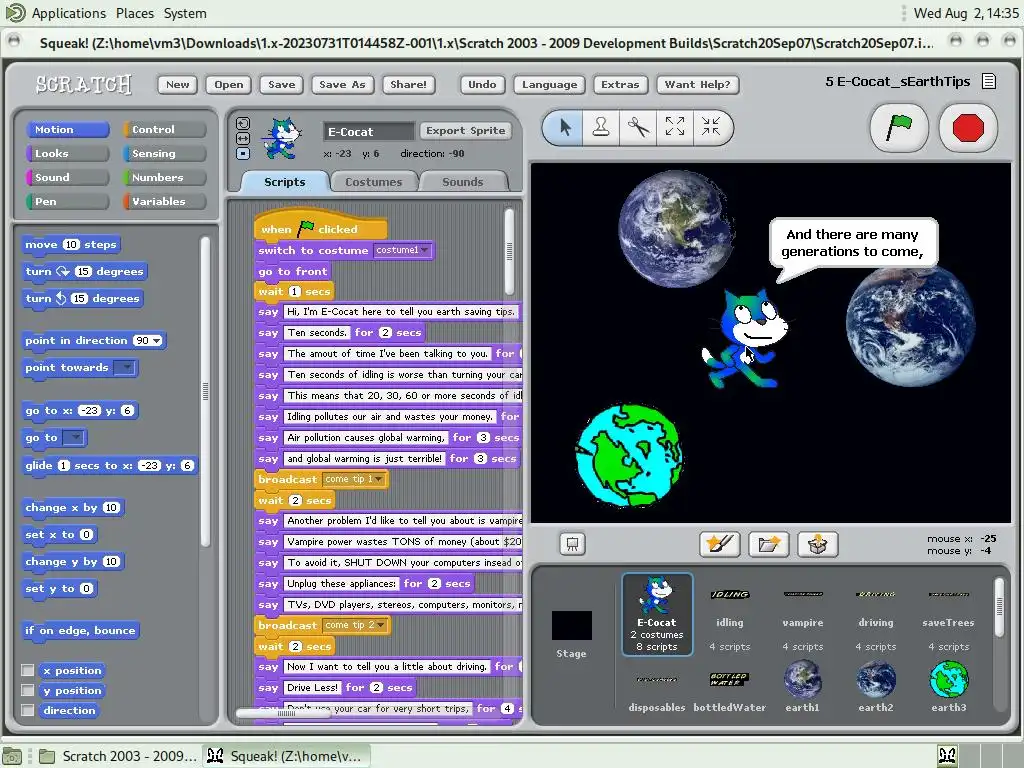The width and height of the screenshot is (1024, 768).
Task: Open the Places menu in top panel
Action: [x=135, y=13]
